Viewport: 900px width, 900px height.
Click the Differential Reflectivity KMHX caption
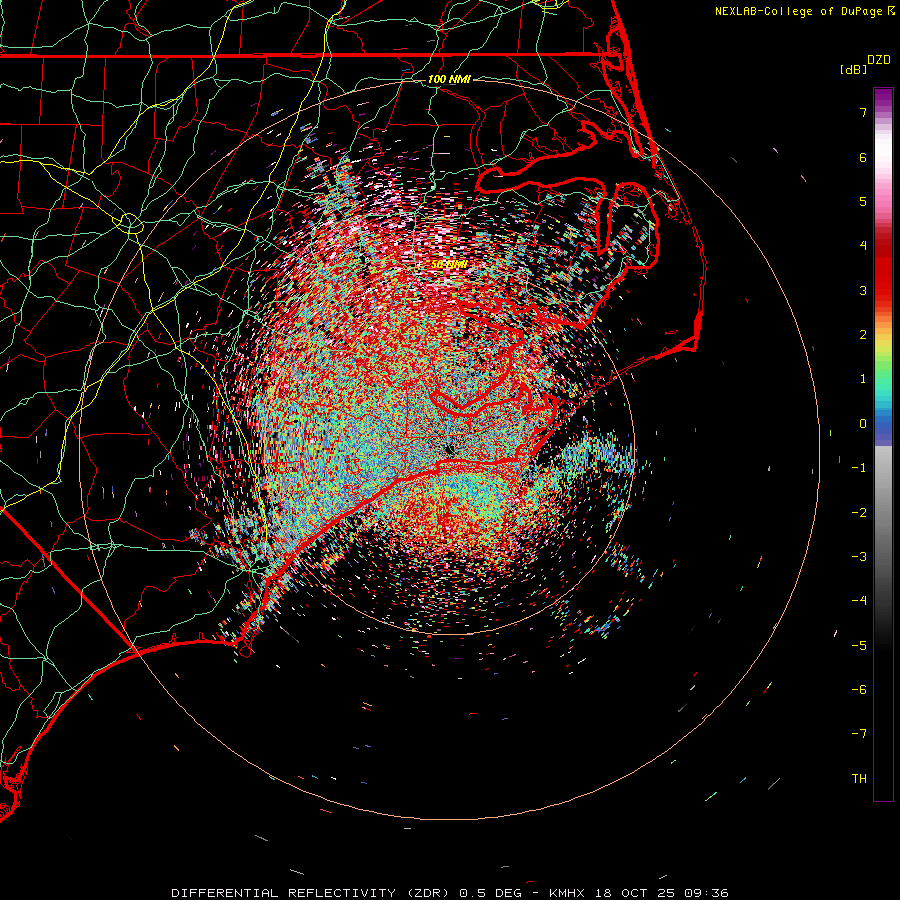450,893
